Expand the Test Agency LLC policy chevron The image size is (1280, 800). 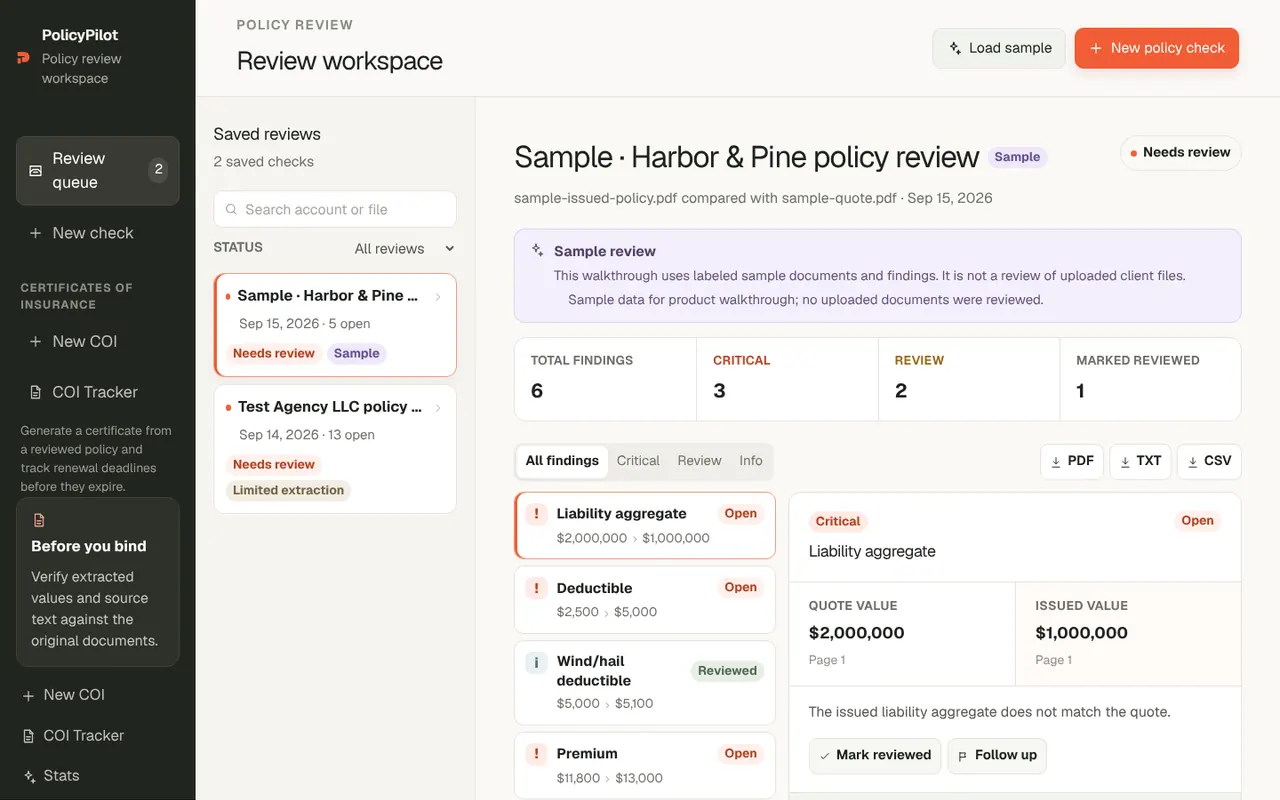point(438,407)
